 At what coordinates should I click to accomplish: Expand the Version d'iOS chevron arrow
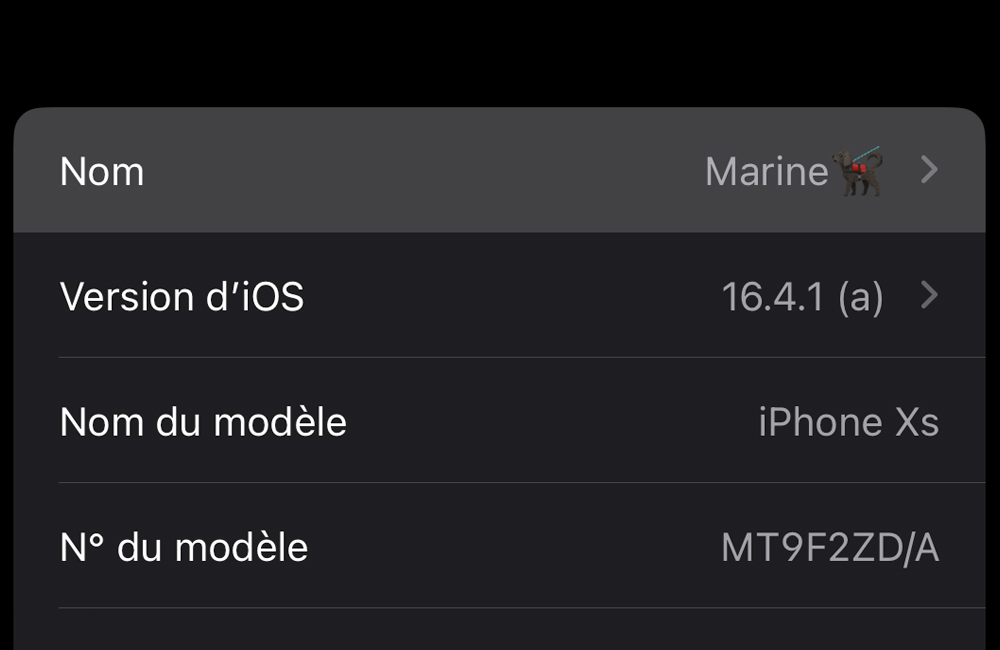coord(929,296)
